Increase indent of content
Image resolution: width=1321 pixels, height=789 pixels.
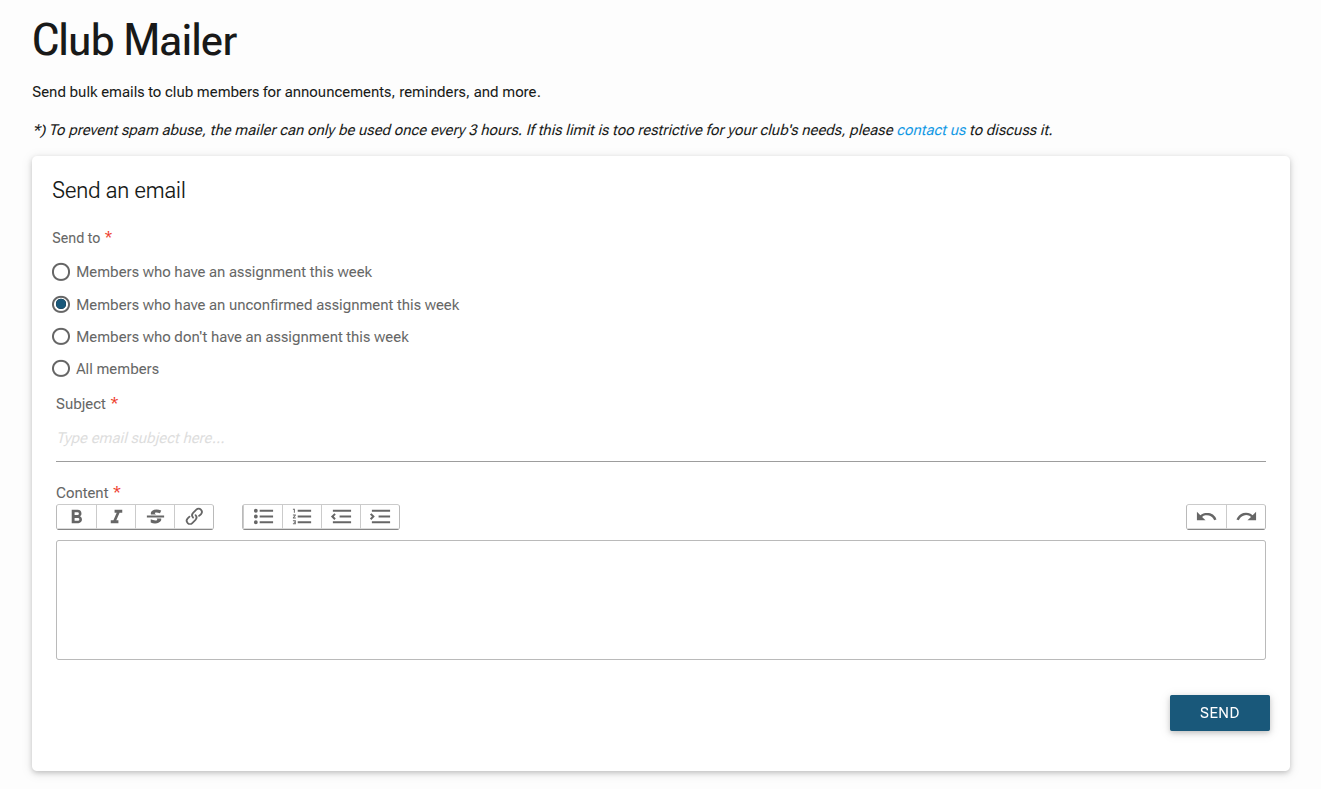pos(380,517)
